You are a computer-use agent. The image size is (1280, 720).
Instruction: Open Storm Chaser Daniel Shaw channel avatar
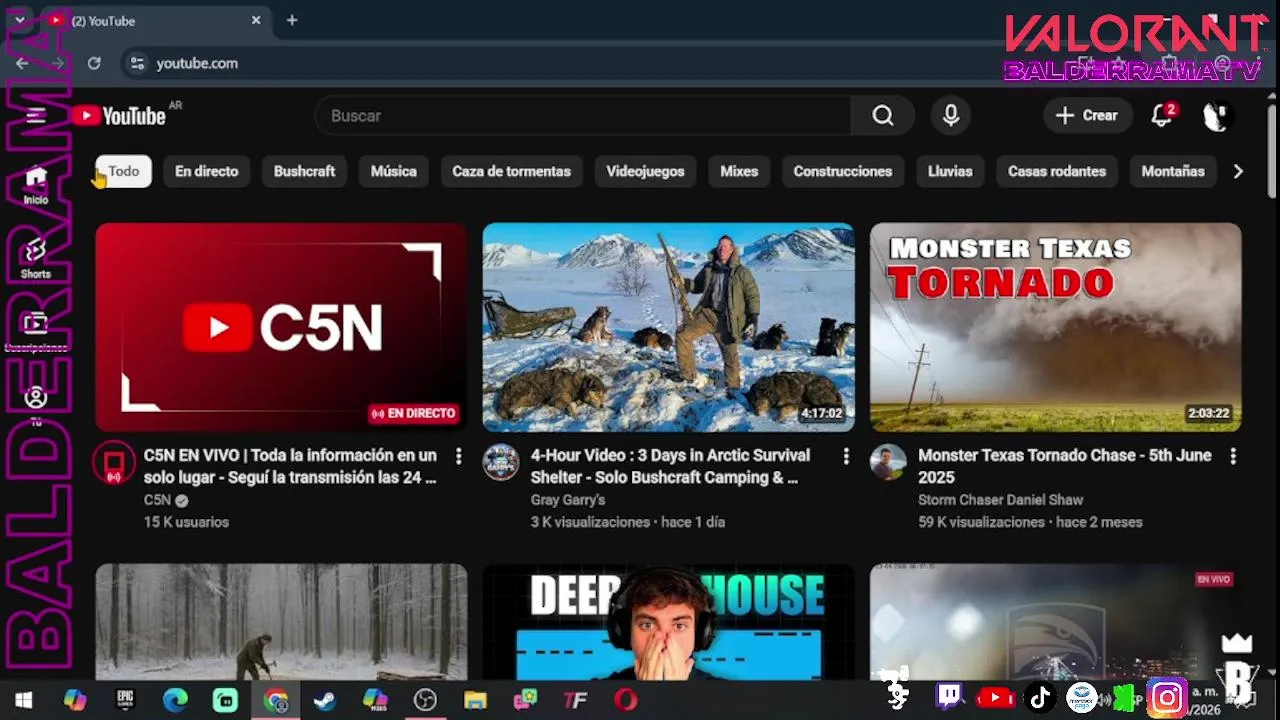[x=888, y=463]
